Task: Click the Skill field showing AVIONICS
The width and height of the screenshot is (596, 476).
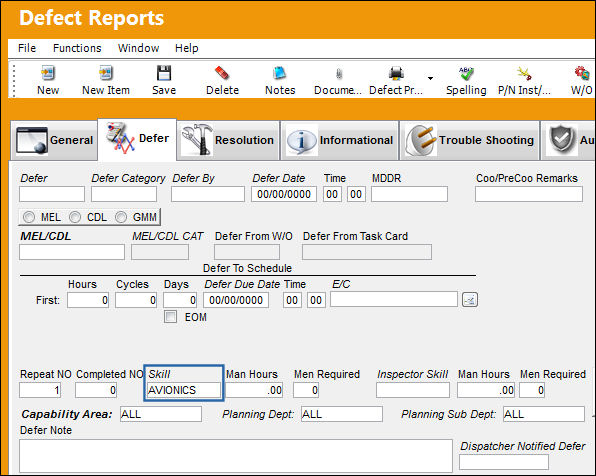Action: click(184, 390)
